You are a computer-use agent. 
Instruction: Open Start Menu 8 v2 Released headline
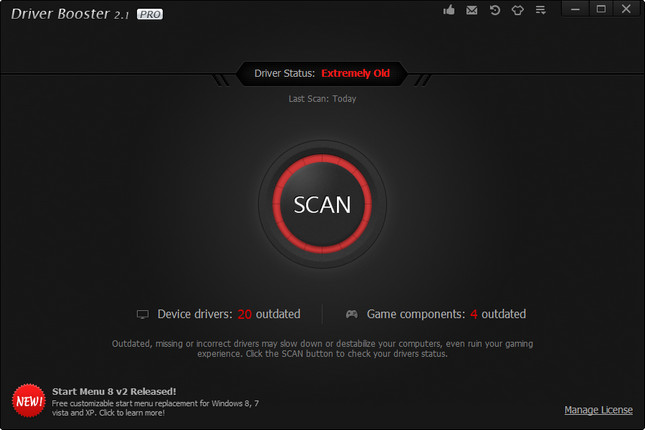114,391
